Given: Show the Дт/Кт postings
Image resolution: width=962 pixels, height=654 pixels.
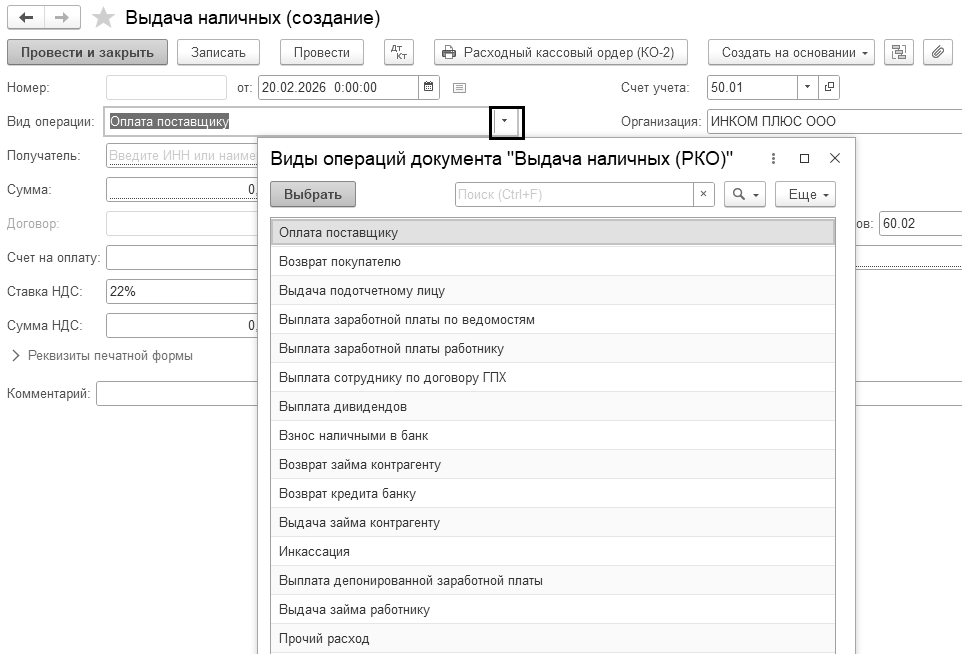Looking at the screenshot, I should point(399,52).
